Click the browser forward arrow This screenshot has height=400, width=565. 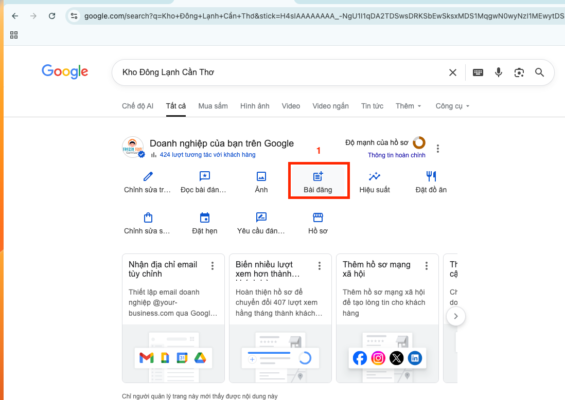[33, 16]
